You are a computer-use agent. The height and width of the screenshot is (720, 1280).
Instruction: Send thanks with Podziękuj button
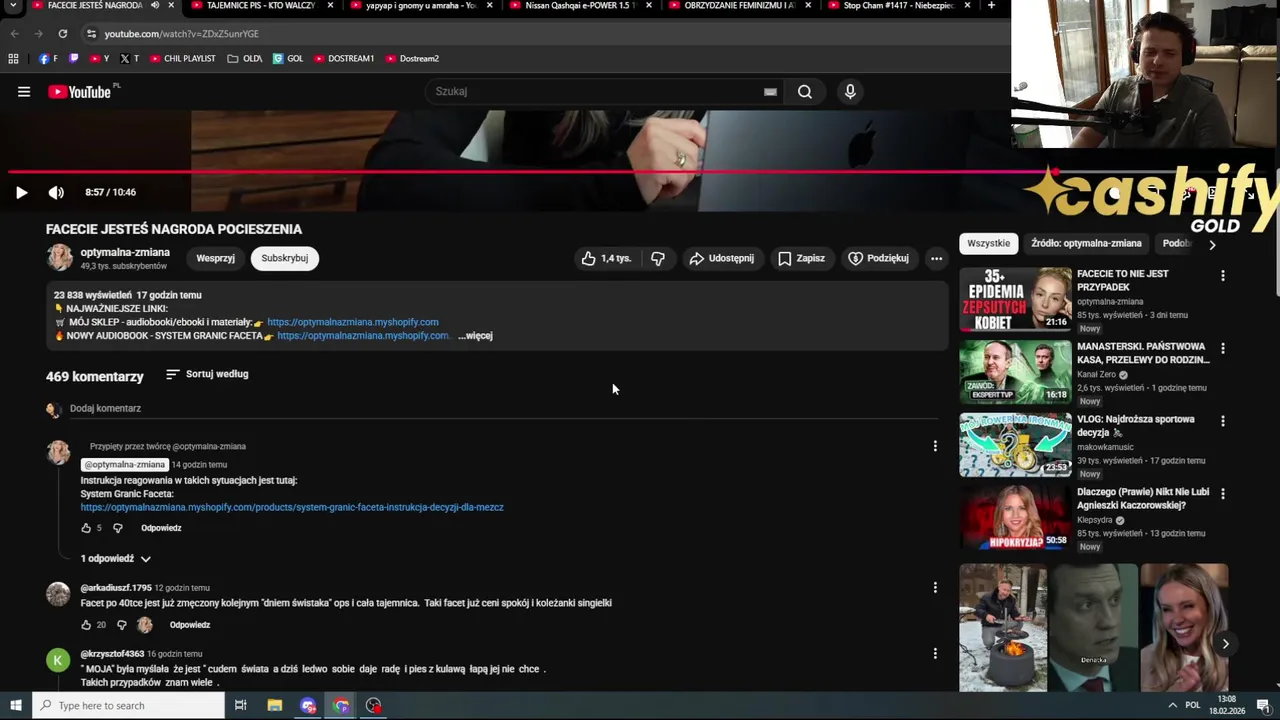[x=879, y=258]
